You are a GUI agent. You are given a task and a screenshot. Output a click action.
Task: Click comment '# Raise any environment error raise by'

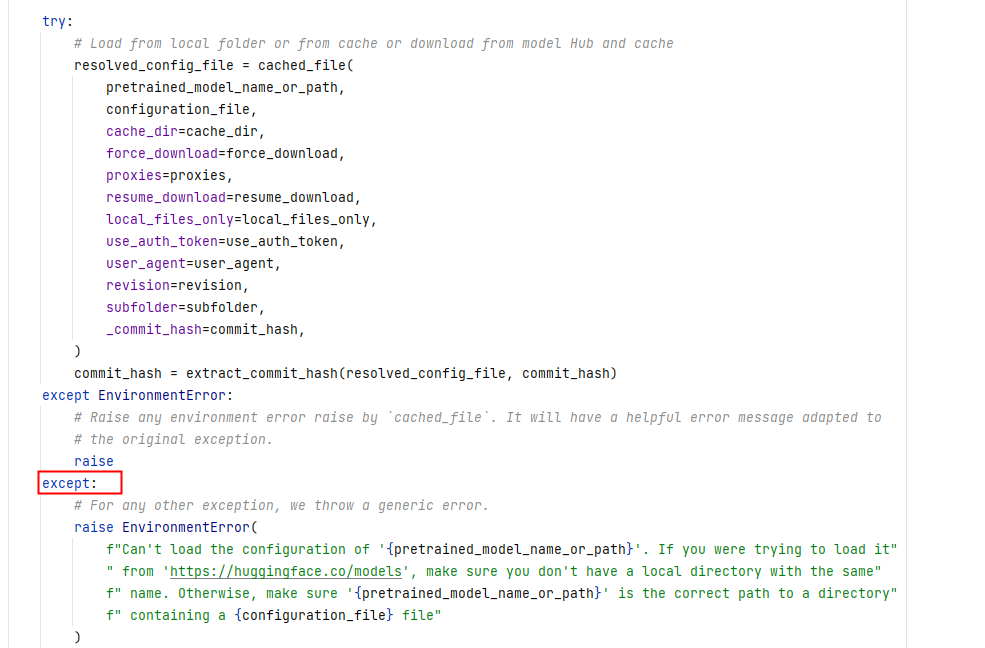point(478,417)
